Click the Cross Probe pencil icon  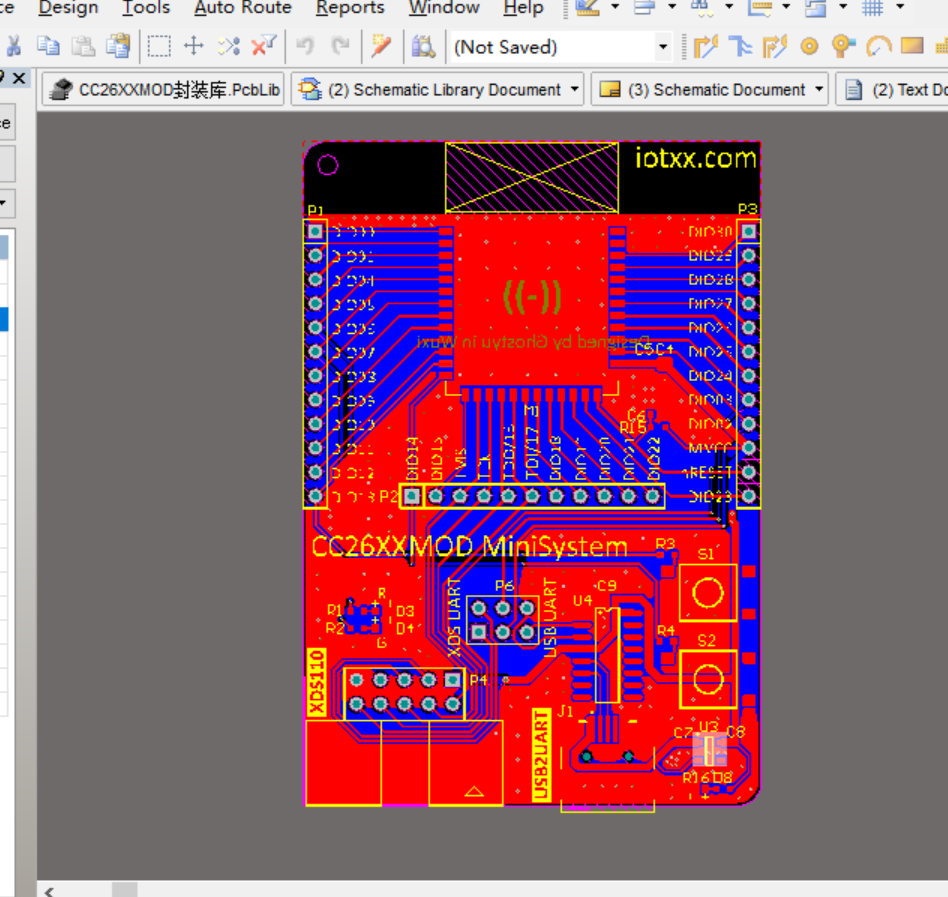[381, 47]
